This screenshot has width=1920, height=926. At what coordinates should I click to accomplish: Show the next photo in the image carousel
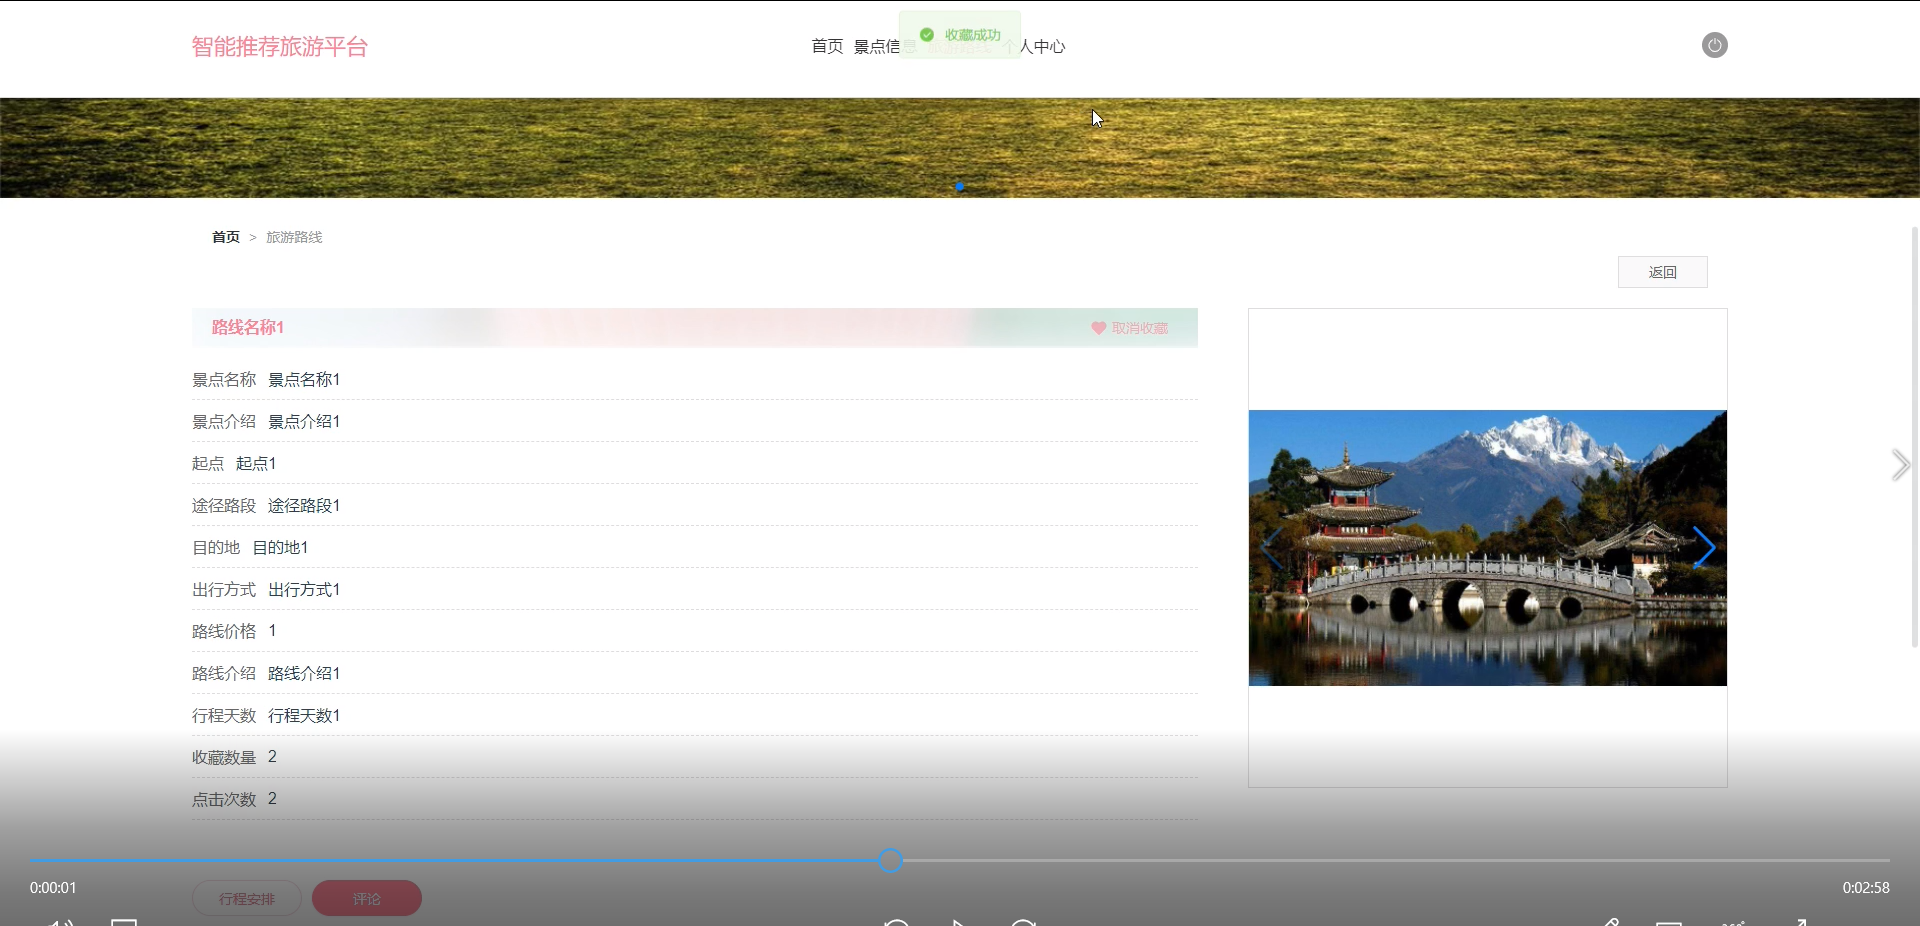(x=1704, y=548)
